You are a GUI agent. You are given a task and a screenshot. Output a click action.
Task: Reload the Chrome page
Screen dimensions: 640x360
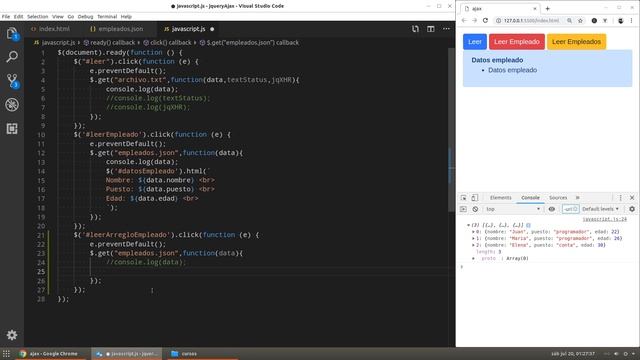coord(485,20)
